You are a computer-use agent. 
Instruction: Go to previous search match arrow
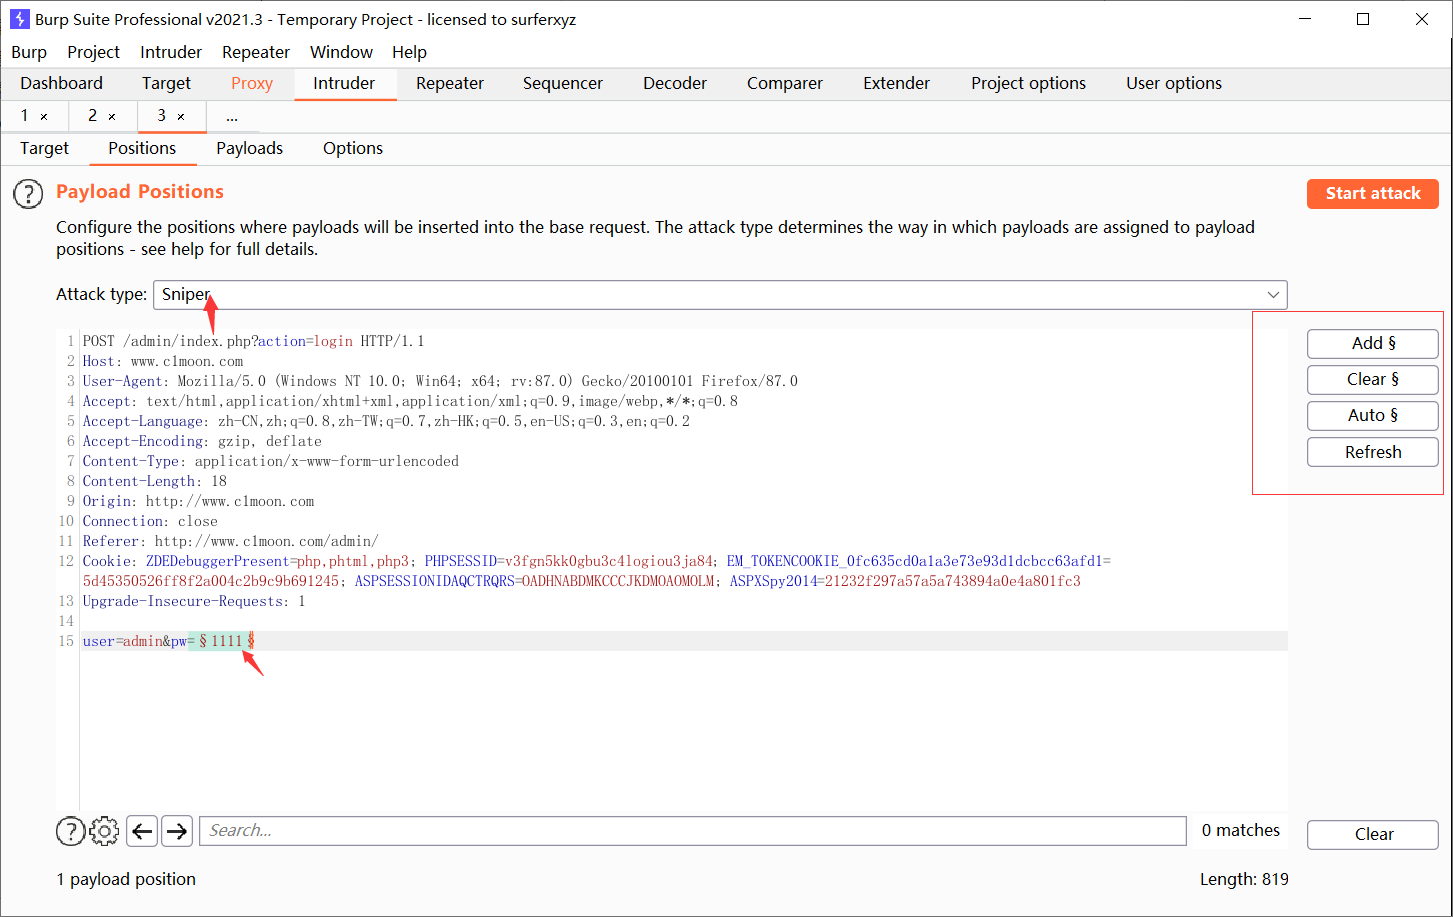pos(142,831)
